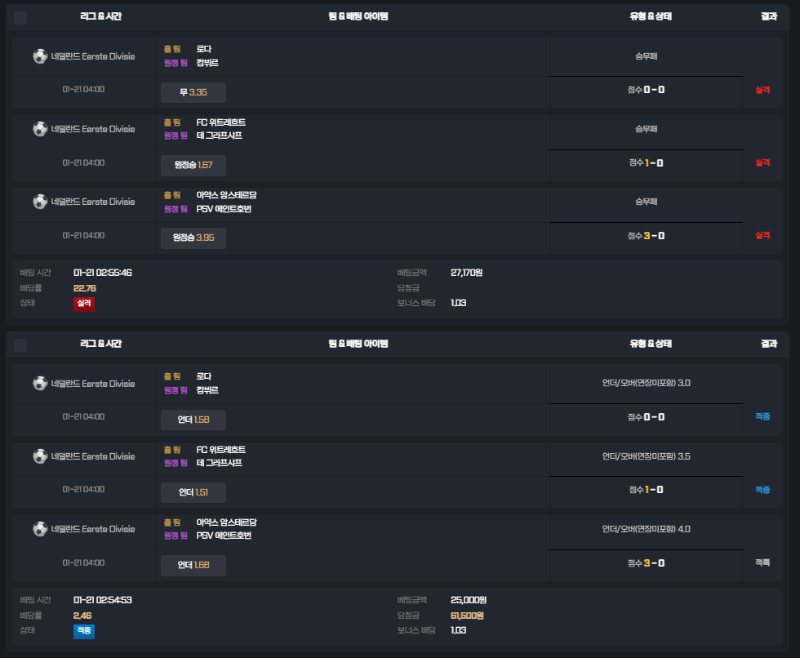Click soccer ball icon for FC 위트레흐트, first slip
800x658 pixels.
[40, 129]
